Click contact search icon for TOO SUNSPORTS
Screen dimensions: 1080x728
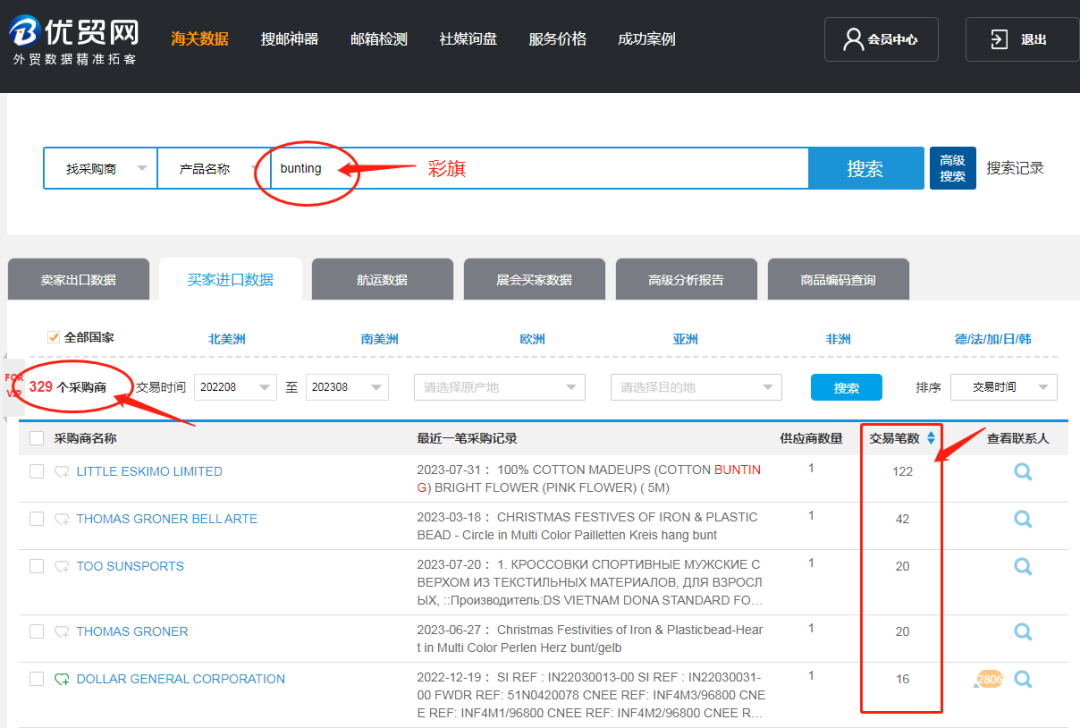coord(1023,566)
